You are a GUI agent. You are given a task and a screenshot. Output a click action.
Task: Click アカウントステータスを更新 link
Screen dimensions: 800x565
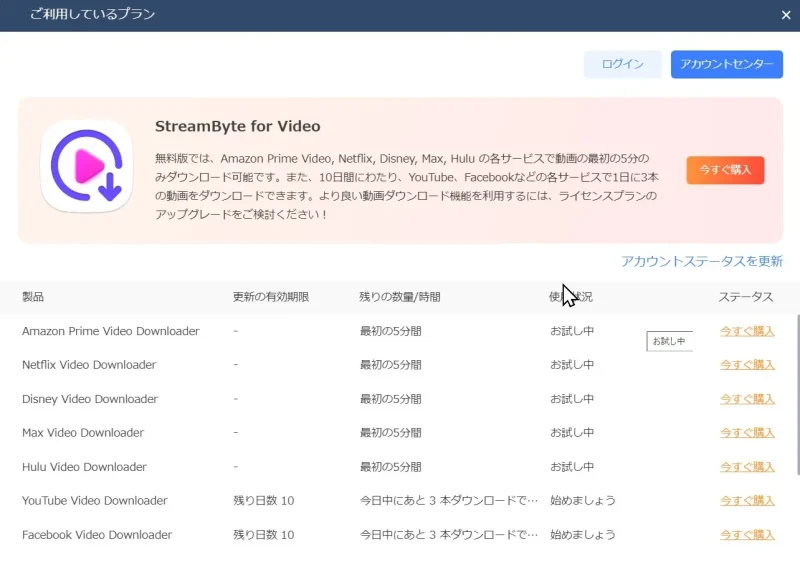(702, 261)
